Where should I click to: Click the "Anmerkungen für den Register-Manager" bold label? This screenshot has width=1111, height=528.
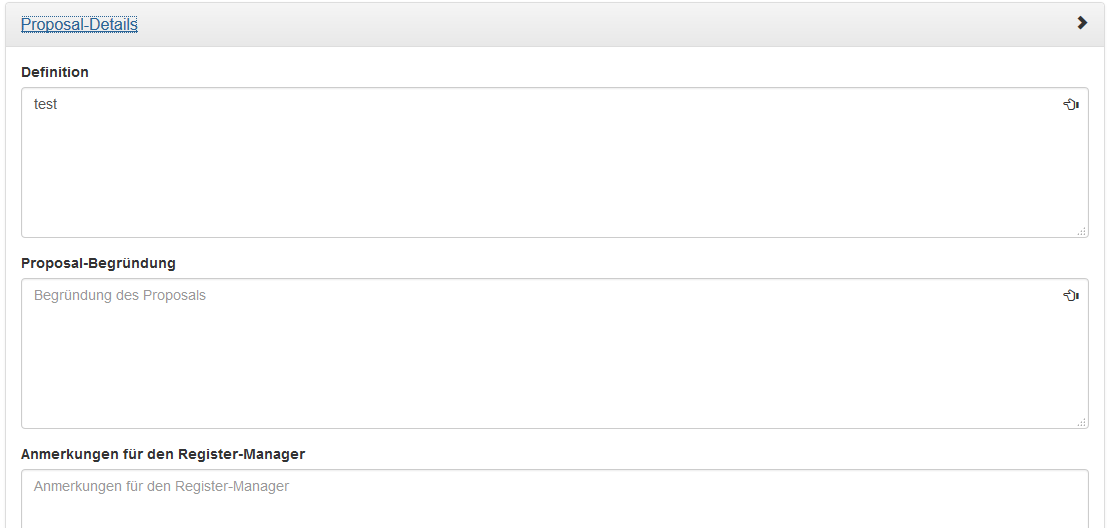tap(163, 454)
